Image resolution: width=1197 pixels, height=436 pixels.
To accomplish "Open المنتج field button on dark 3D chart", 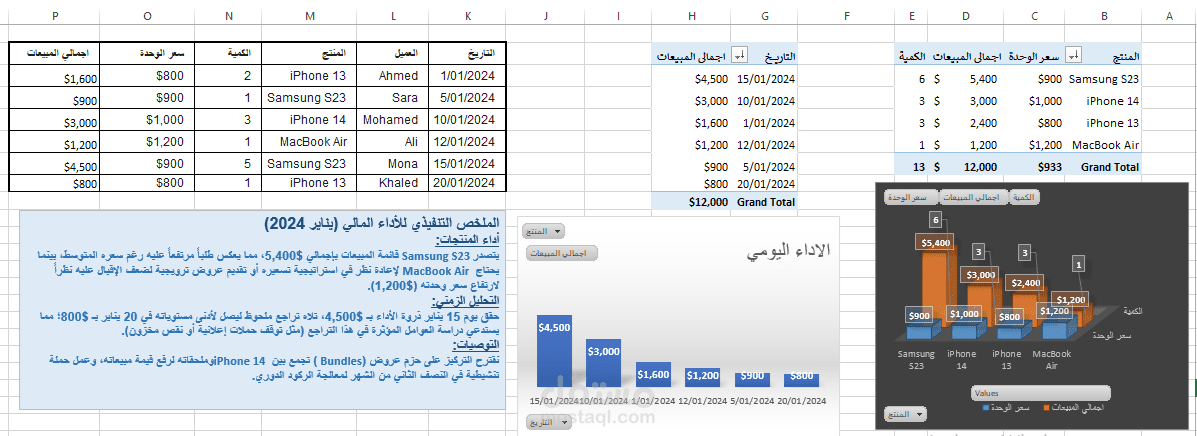I will pyautogui.click(x=905, y=414).
